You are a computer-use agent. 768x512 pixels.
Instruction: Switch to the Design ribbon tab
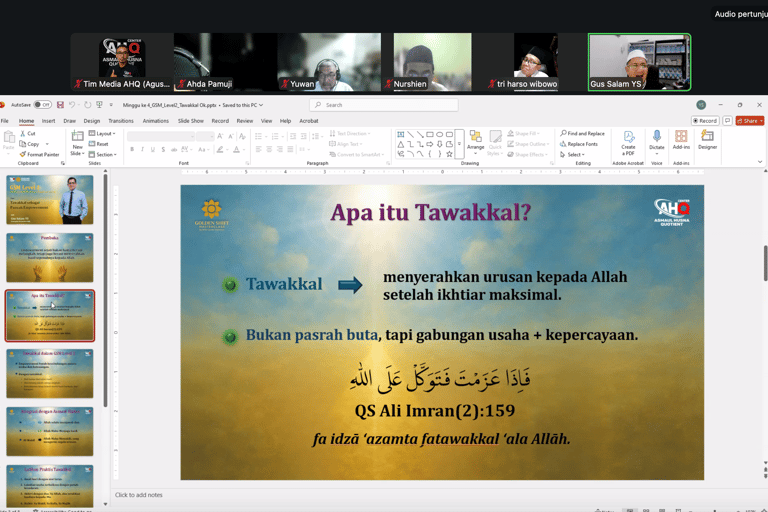point(92,121)
